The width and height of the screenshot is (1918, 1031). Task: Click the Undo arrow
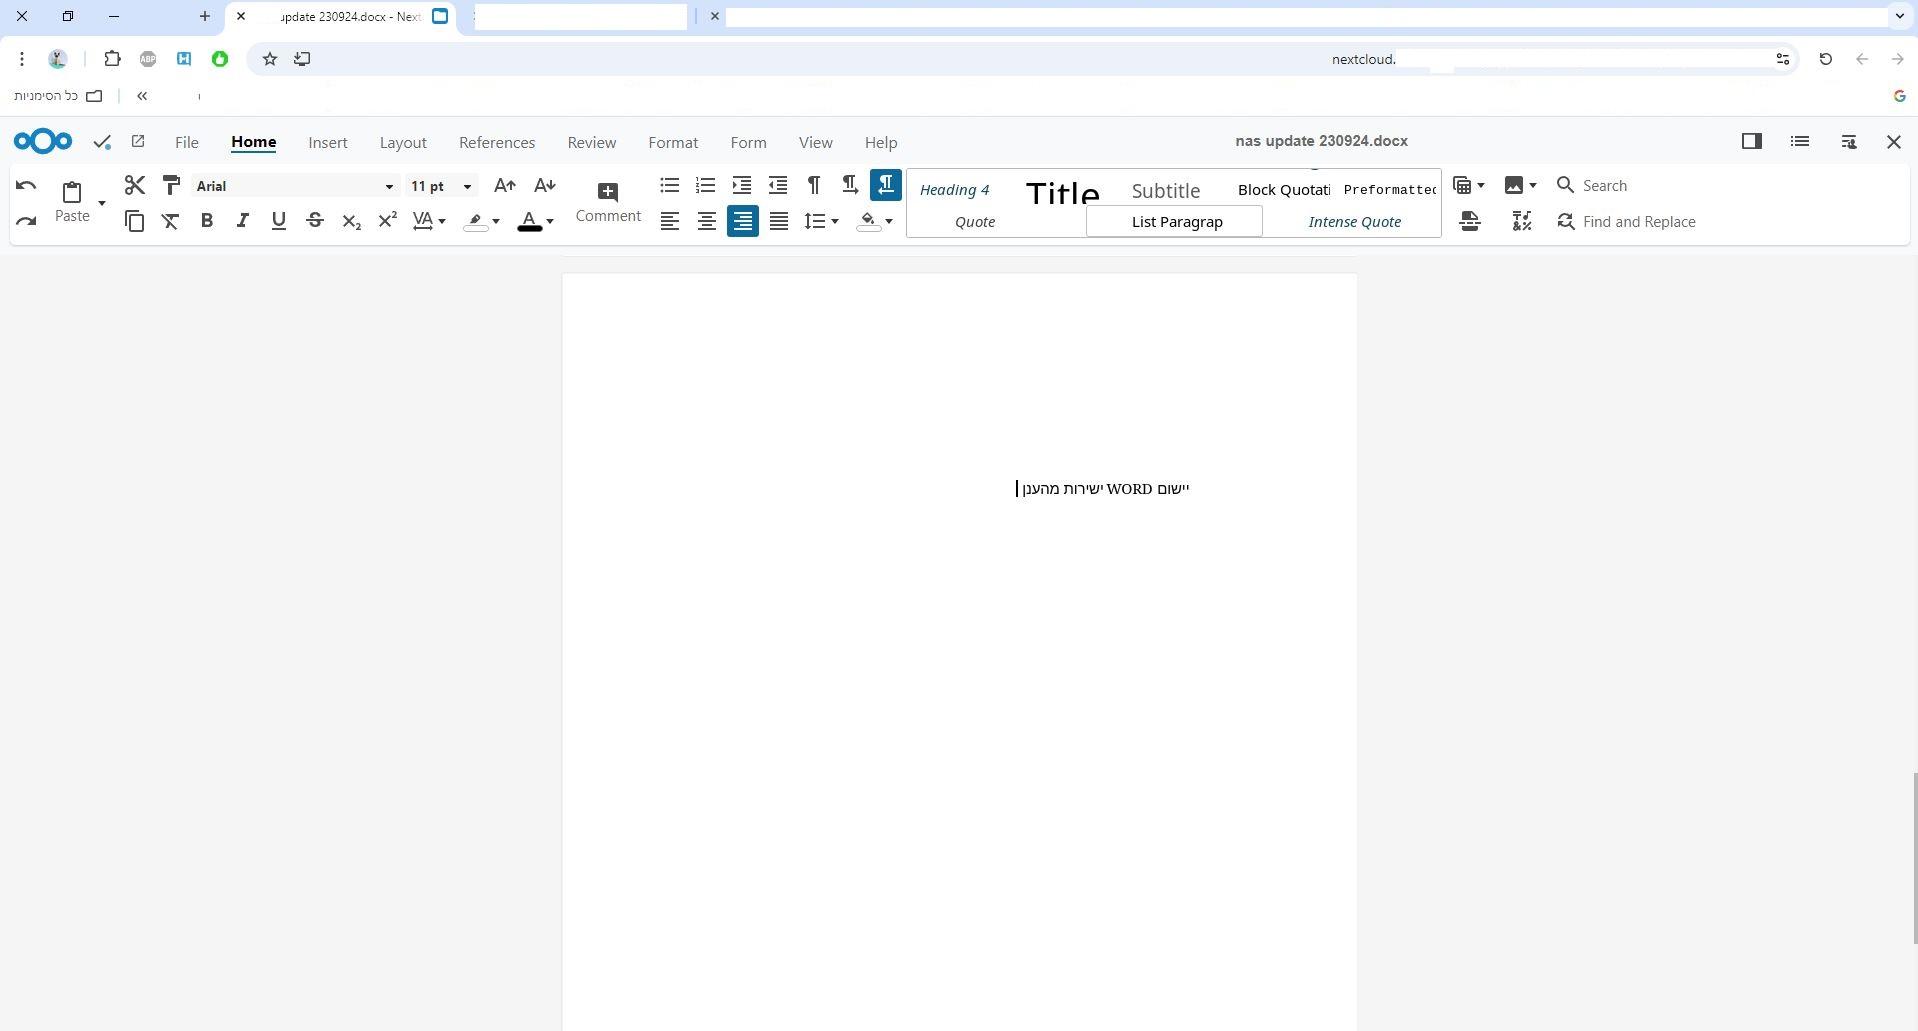[x=26, y=185]
